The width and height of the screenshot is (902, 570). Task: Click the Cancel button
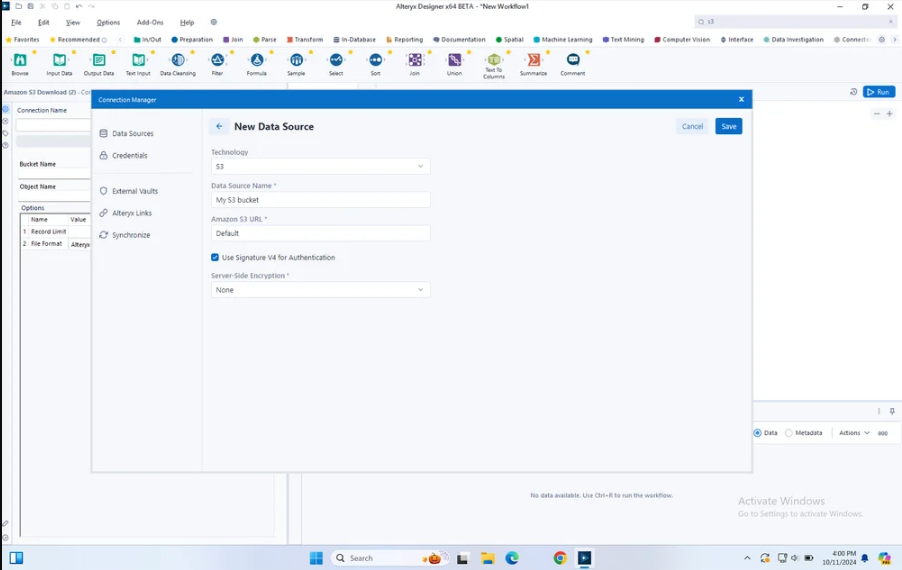(x=693, y=127)
